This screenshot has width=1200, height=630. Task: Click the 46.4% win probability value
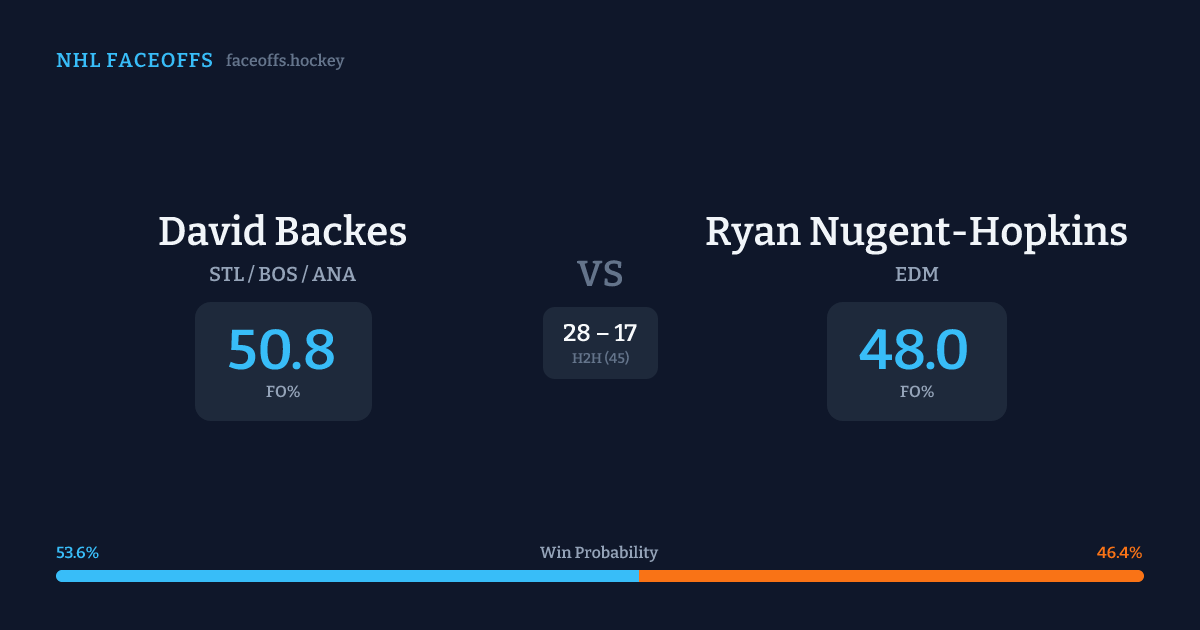pos(1119,553)
